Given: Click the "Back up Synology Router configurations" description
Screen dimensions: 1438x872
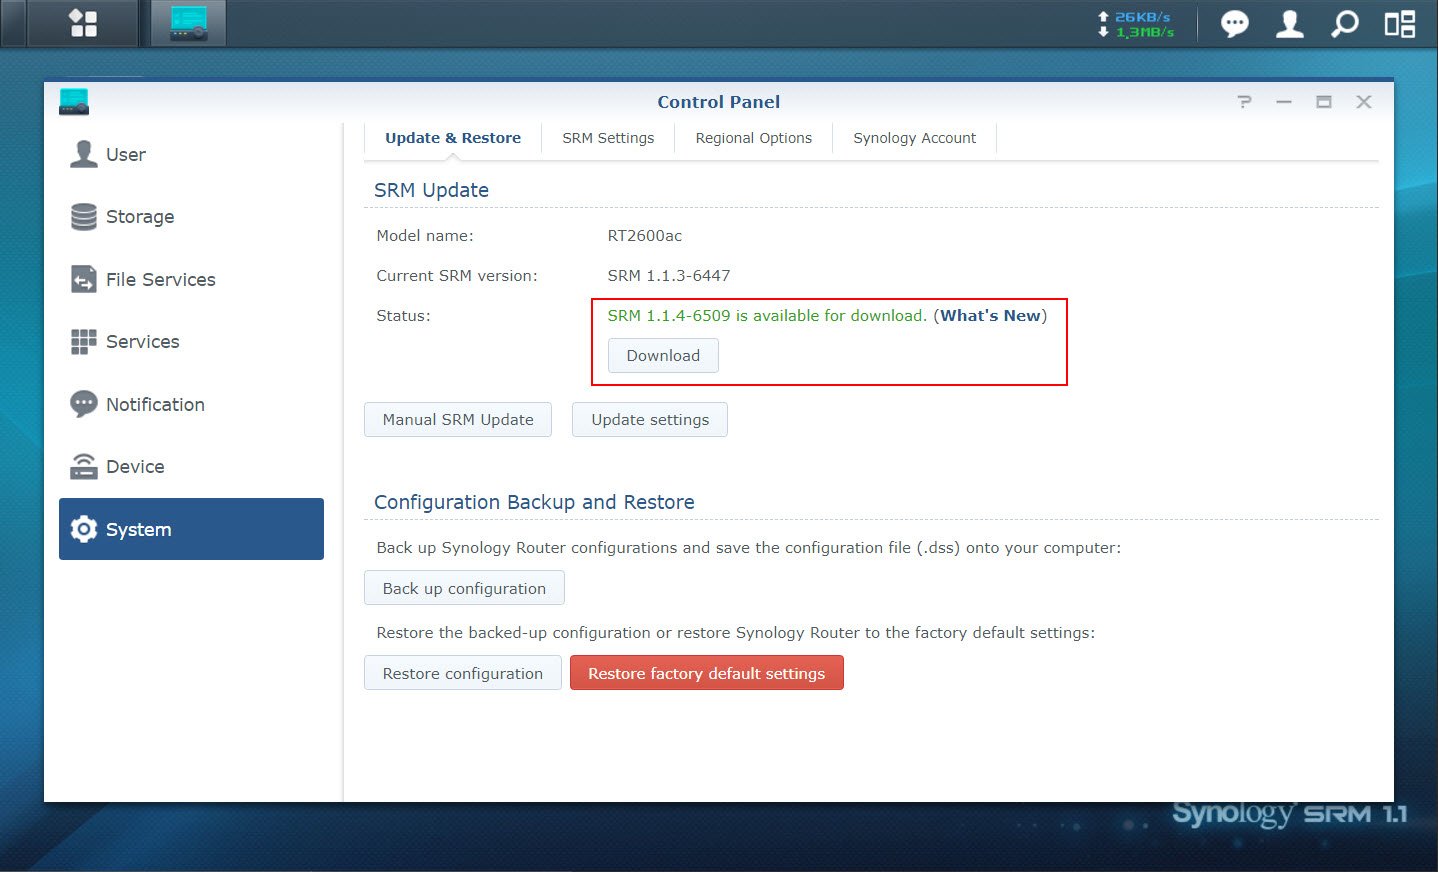Looking at the screenshot, I should pyautogui.click(x=748, y=548).
